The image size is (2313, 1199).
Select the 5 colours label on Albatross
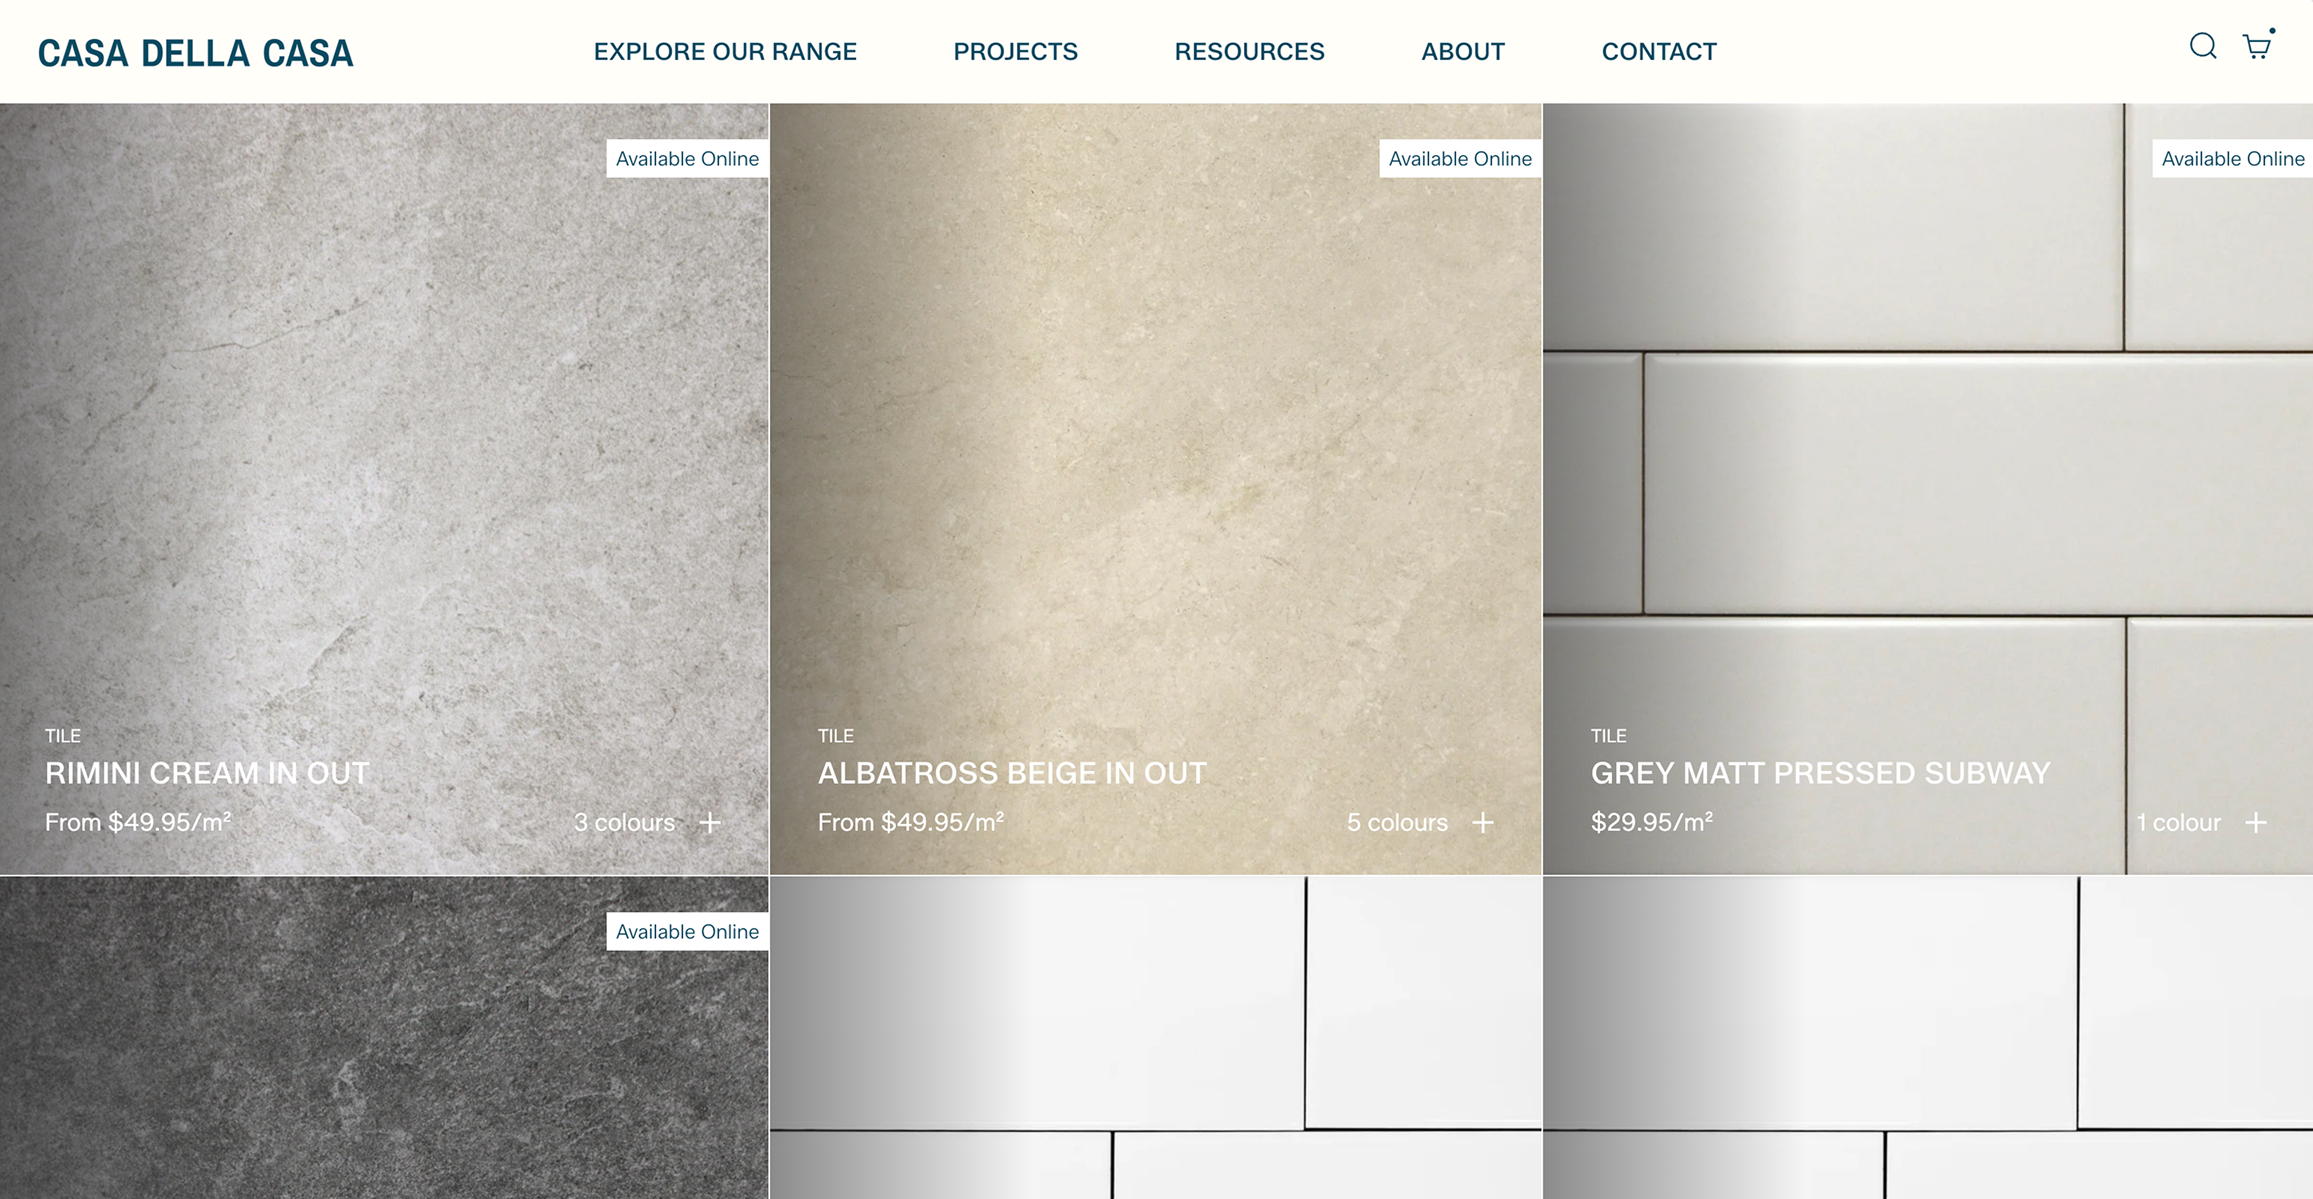click(x=1397, y=822)
